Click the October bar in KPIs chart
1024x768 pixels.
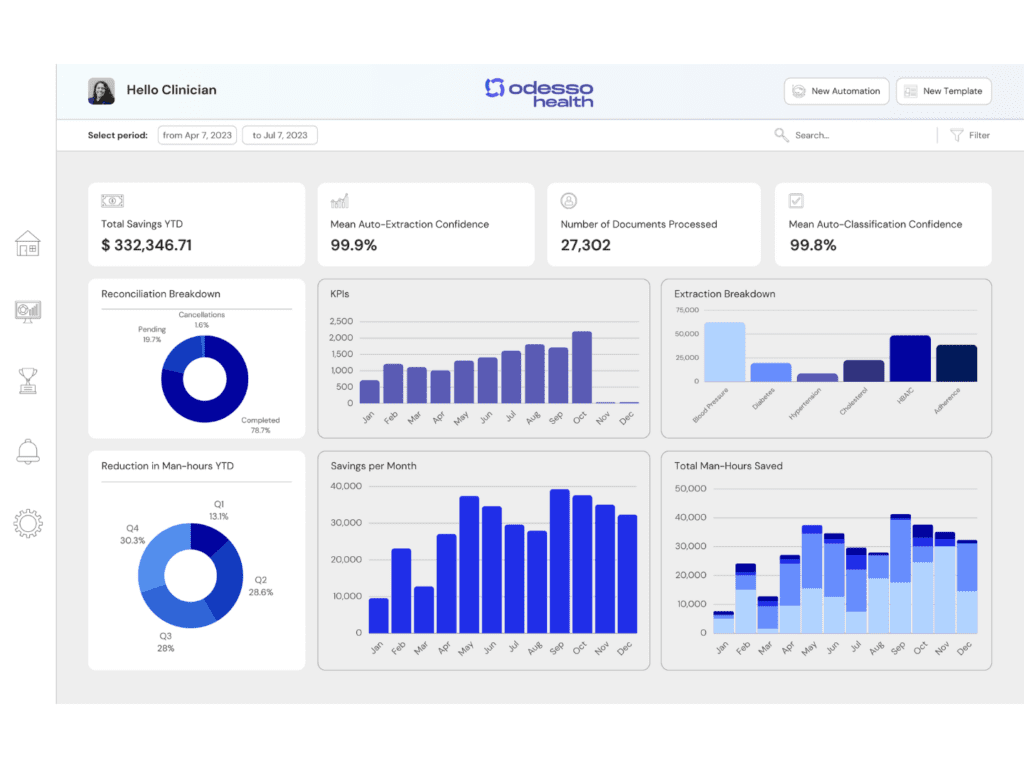[x=581, y=367]
